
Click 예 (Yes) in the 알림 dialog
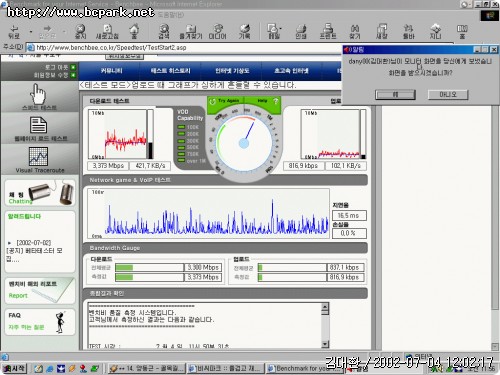click(395, 95)
